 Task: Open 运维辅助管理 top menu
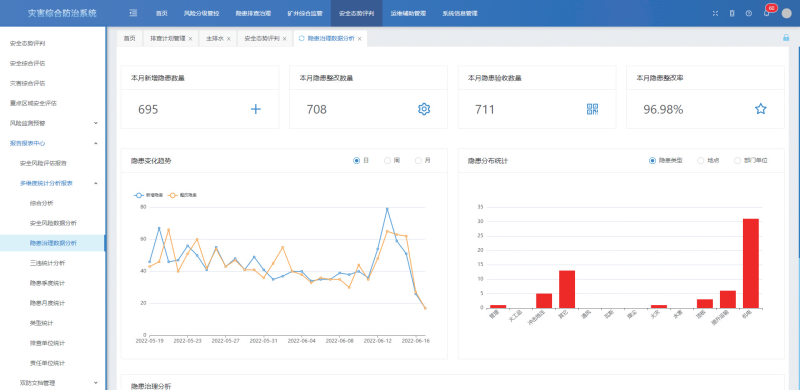(408, 13)
